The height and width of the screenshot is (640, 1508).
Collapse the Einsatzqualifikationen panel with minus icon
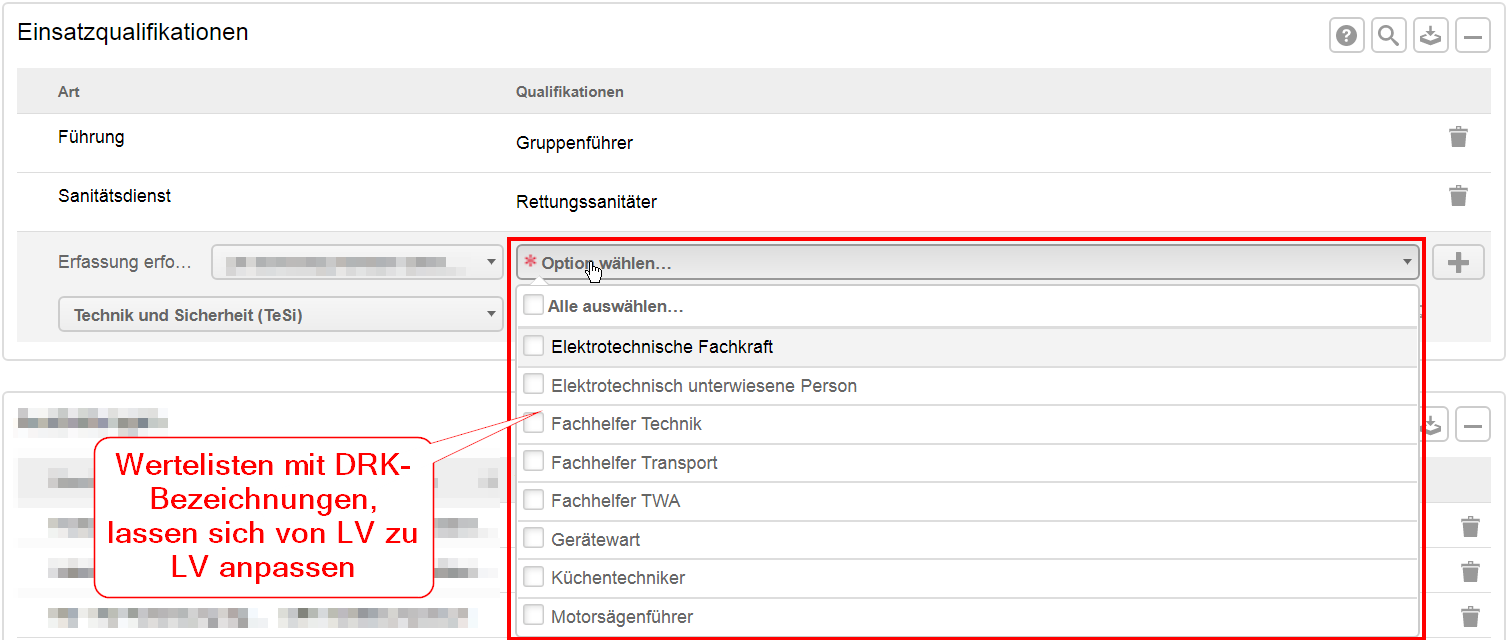[1473, 36]
